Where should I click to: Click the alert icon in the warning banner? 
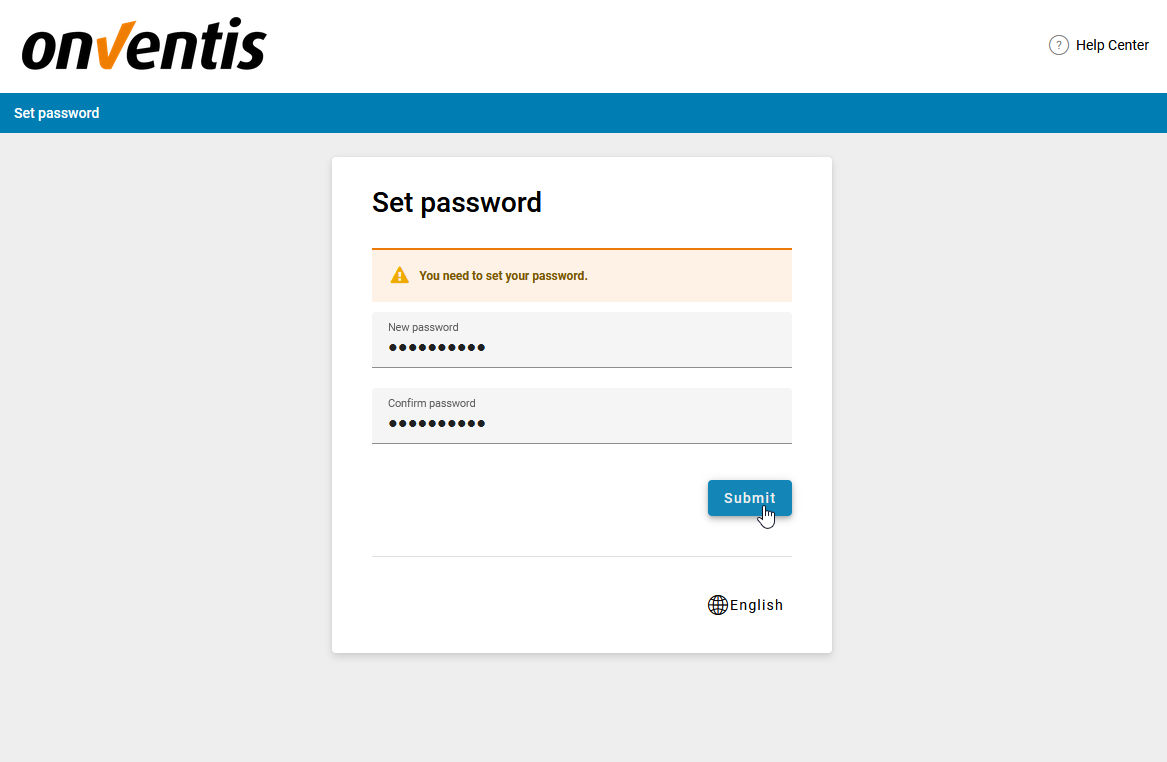[400, 274]
